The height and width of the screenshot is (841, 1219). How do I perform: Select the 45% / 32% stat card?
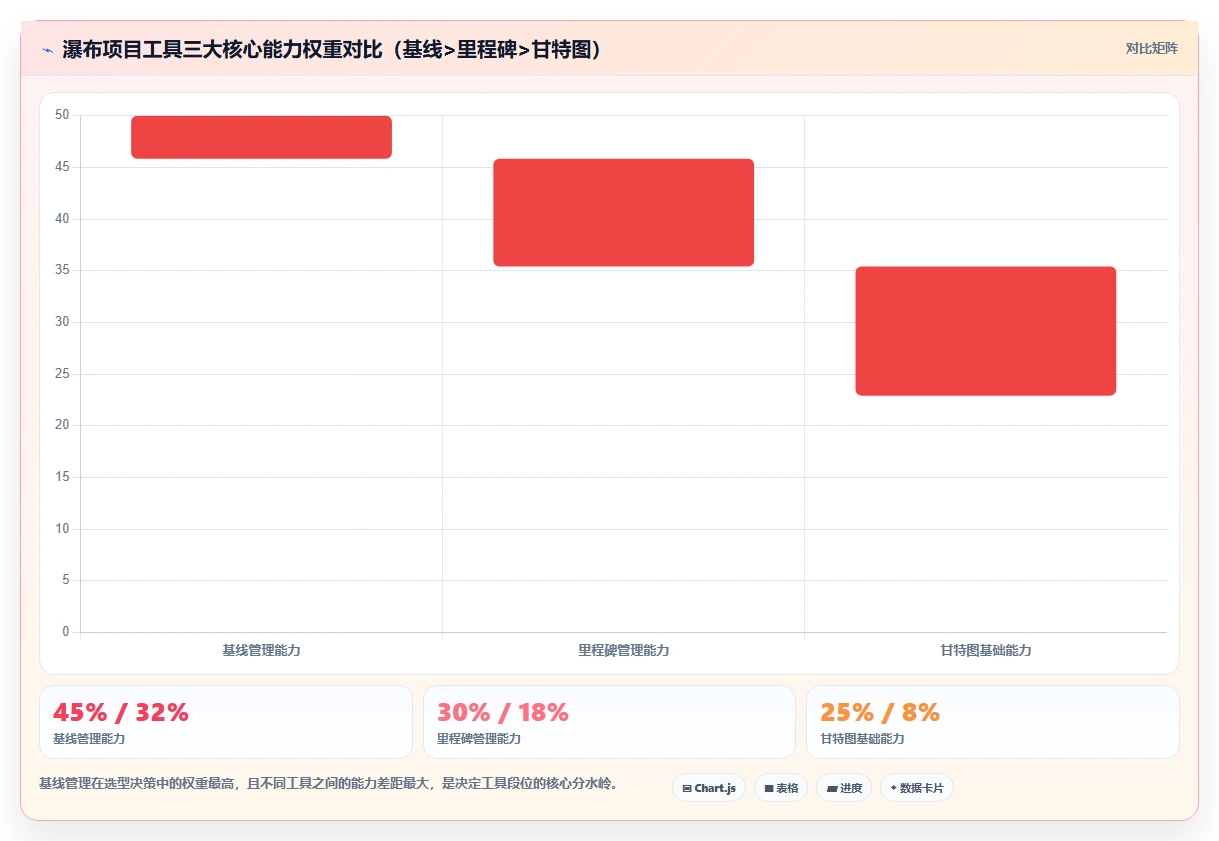tap(226, 722)
